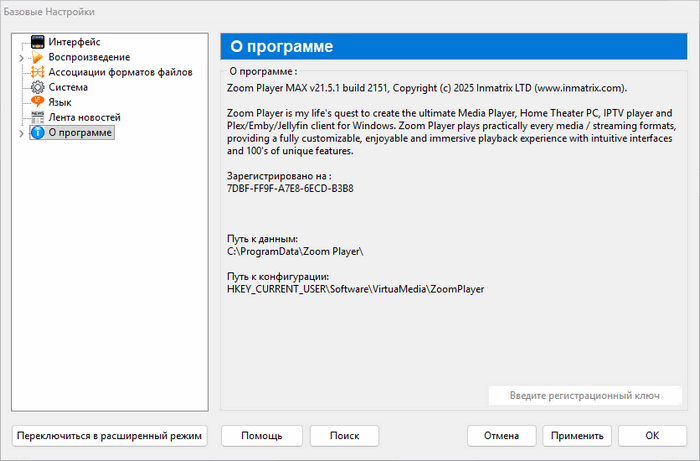Click the Применить button

(x=577, y=436)
